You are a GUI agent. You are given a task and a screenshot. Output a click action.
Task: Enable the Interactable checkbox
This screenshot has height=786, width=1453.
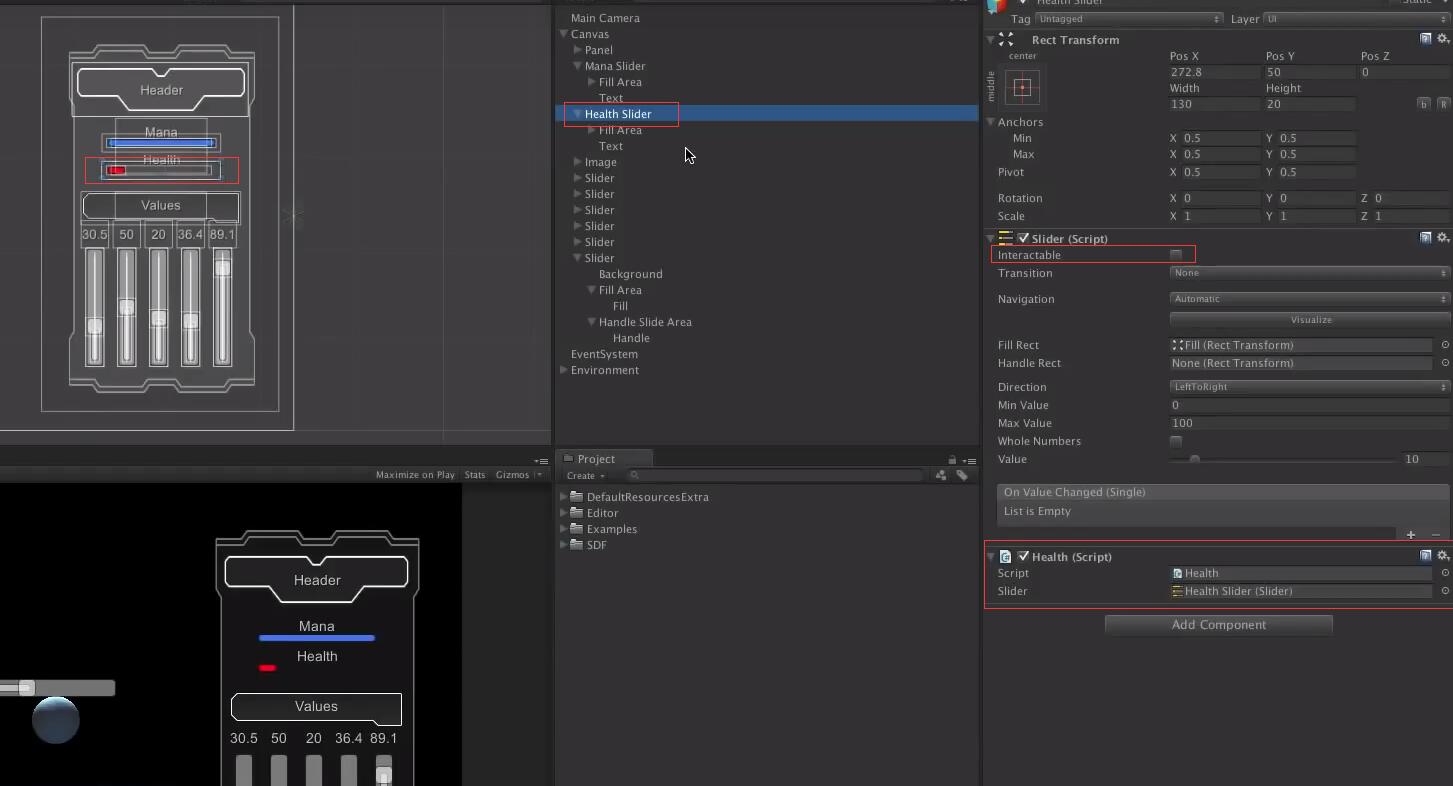point(1176,255)
